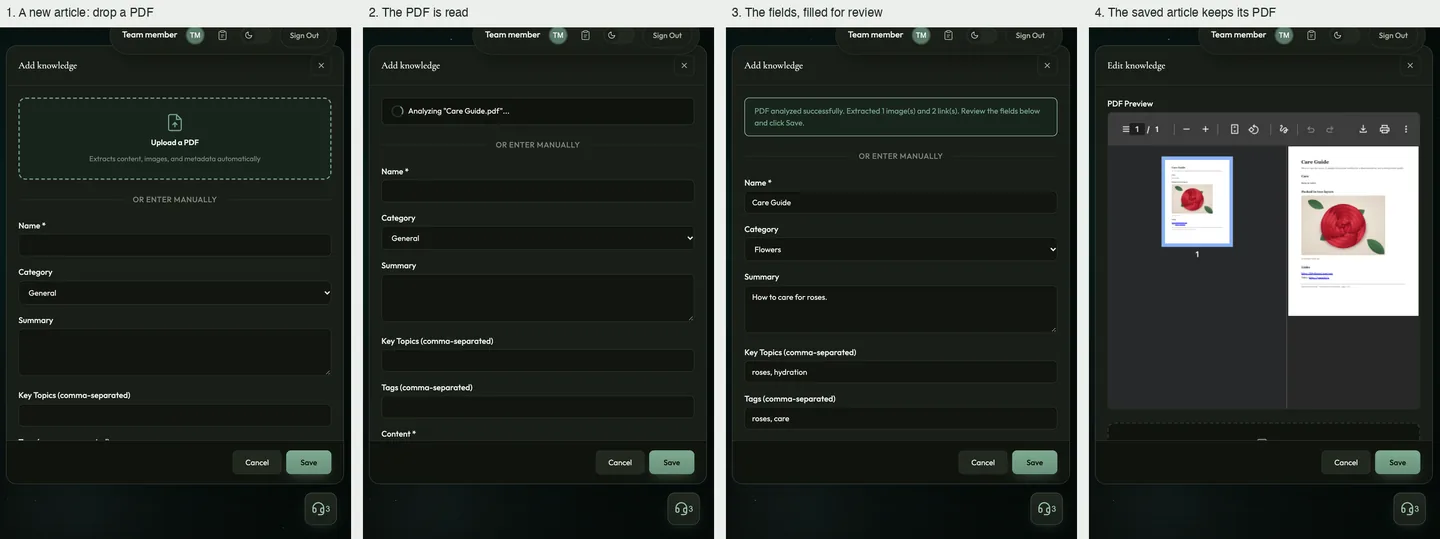The width and height of the screenshot is (1440, 539).
Task: Click the redo arrow in PDF toolbar
Action: [1330, 129]
